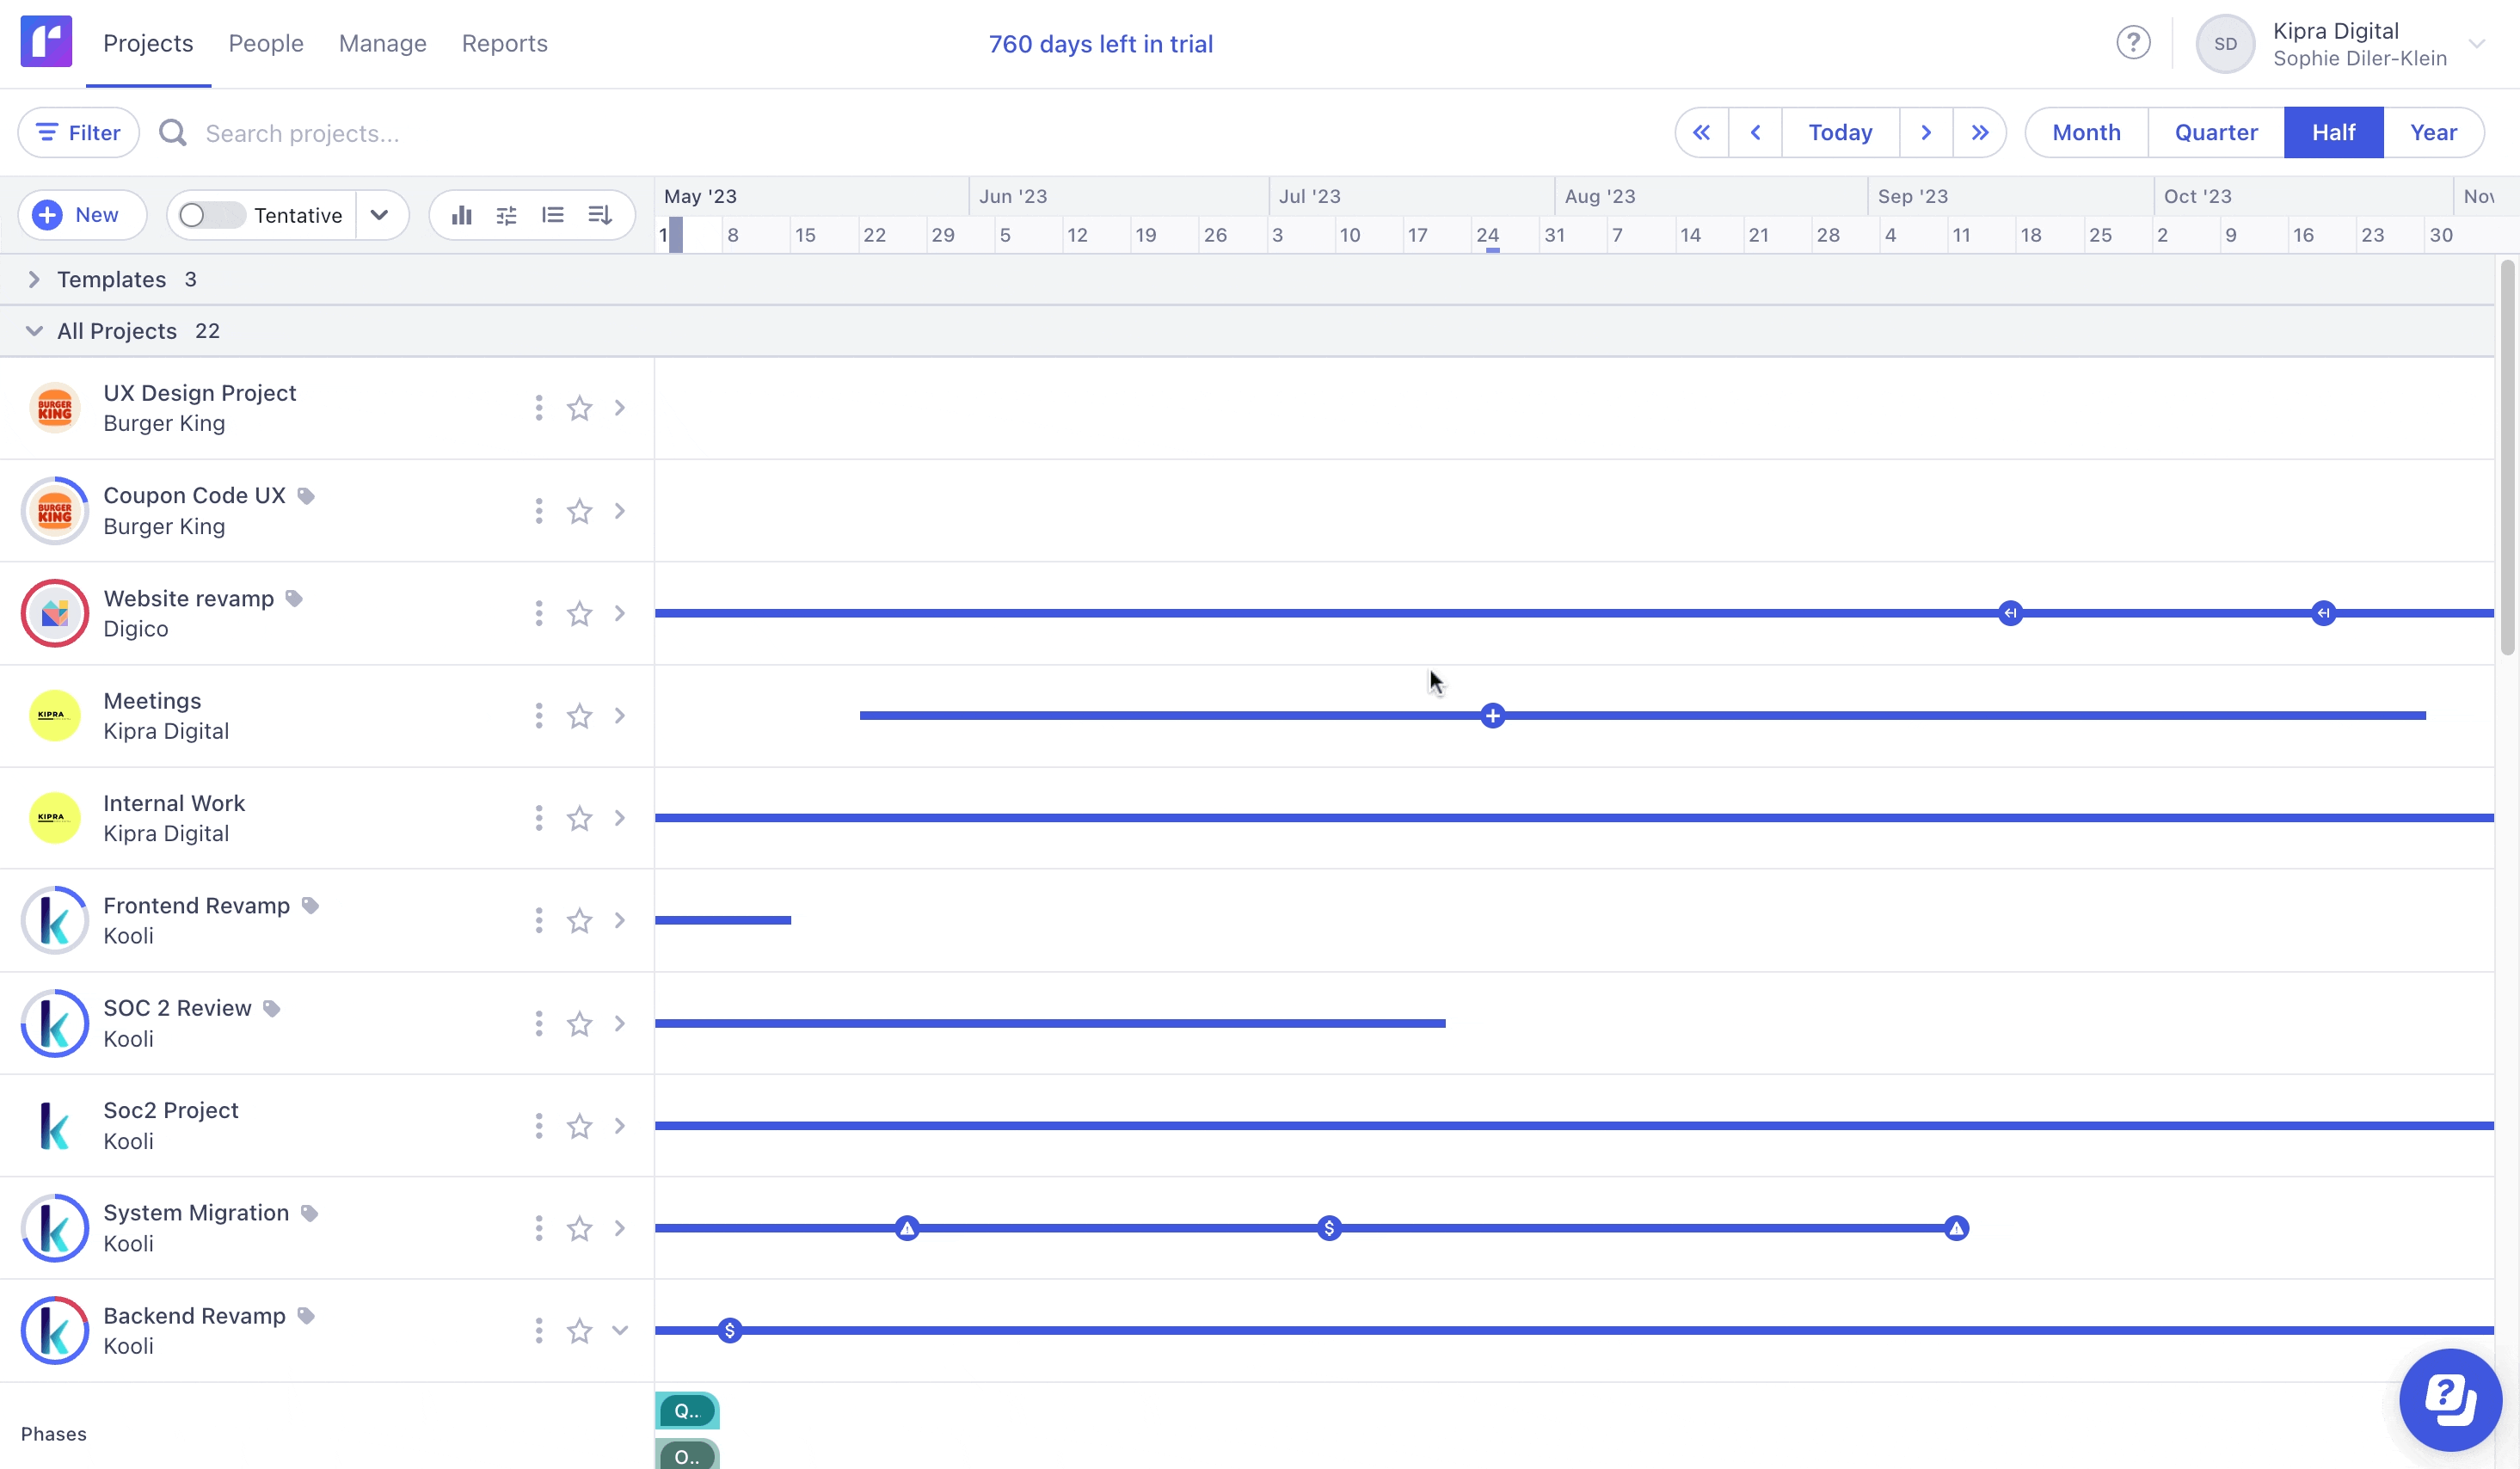Open the help question mark icon
The height and width of the screenshot is (1469, 2520).
point(2133,43)
